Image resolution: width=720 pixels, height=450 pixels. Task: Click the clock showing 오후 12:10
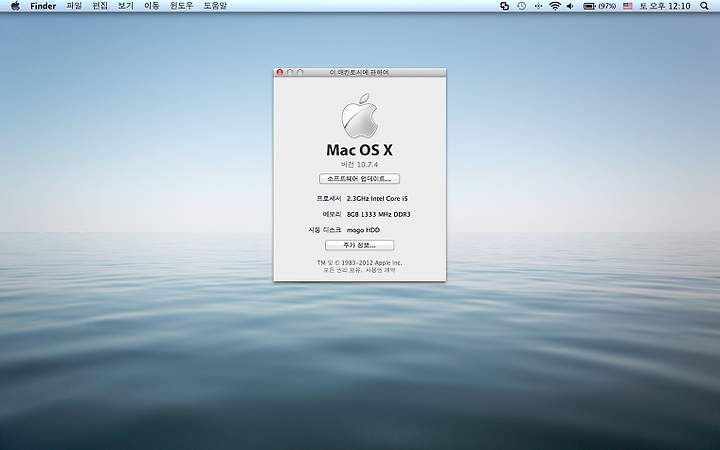(x=665, y=6)
